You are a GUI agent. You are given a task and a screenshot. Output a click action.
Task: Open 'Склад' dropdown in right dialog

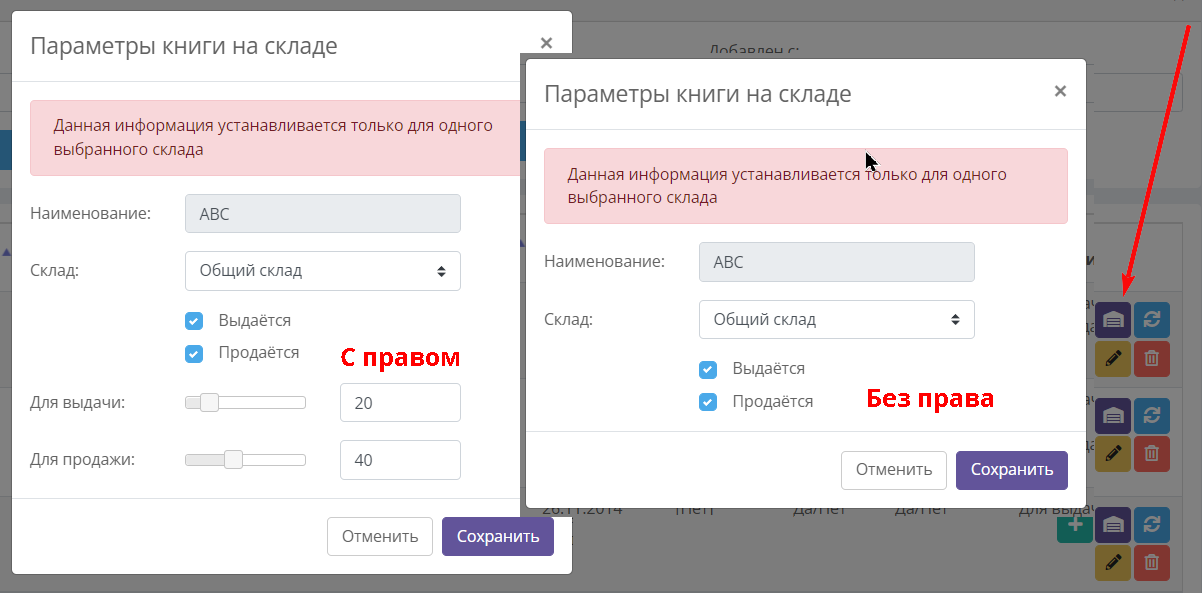click(x=837, y=320)
